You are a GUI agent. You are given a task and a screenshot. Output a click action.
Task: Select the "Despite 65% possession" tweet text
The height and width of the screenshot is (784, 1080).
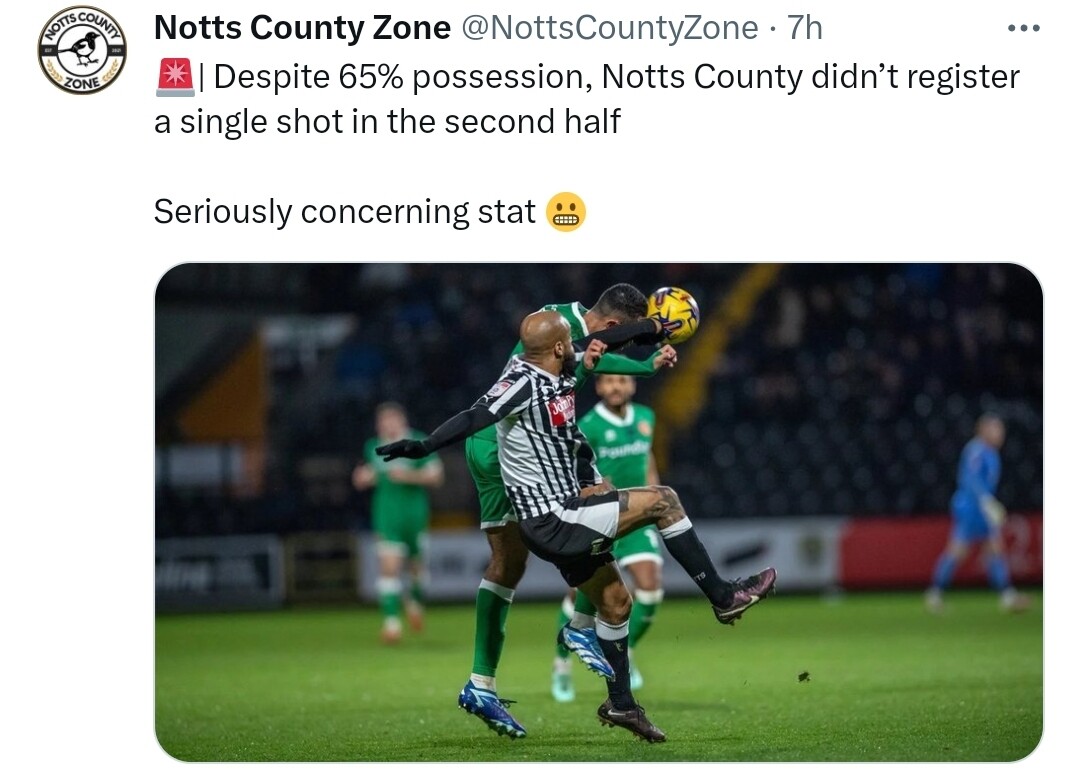(x=402, y=76)
